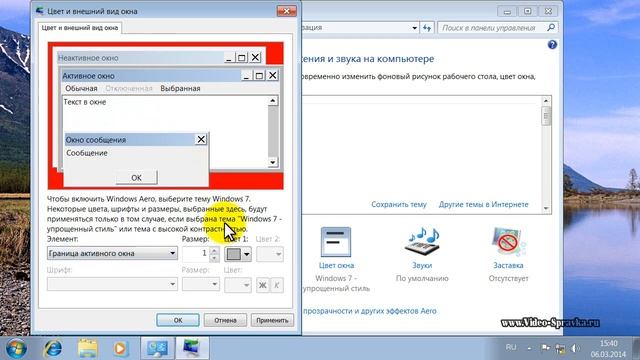Click preview text area scroll down arrow
The width and height of the screenshot is (640, 360).
(273, 162)
